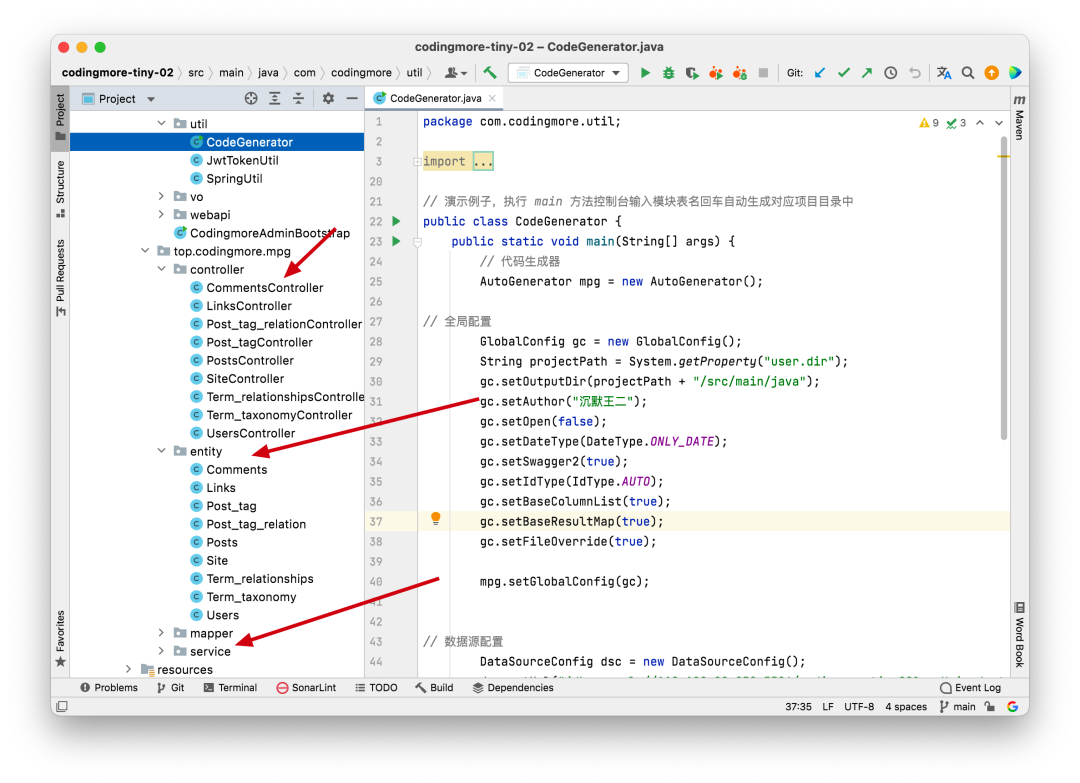The image size is (1080, 783).
Task: Expand the service folder
Action: tap(161, 650)
